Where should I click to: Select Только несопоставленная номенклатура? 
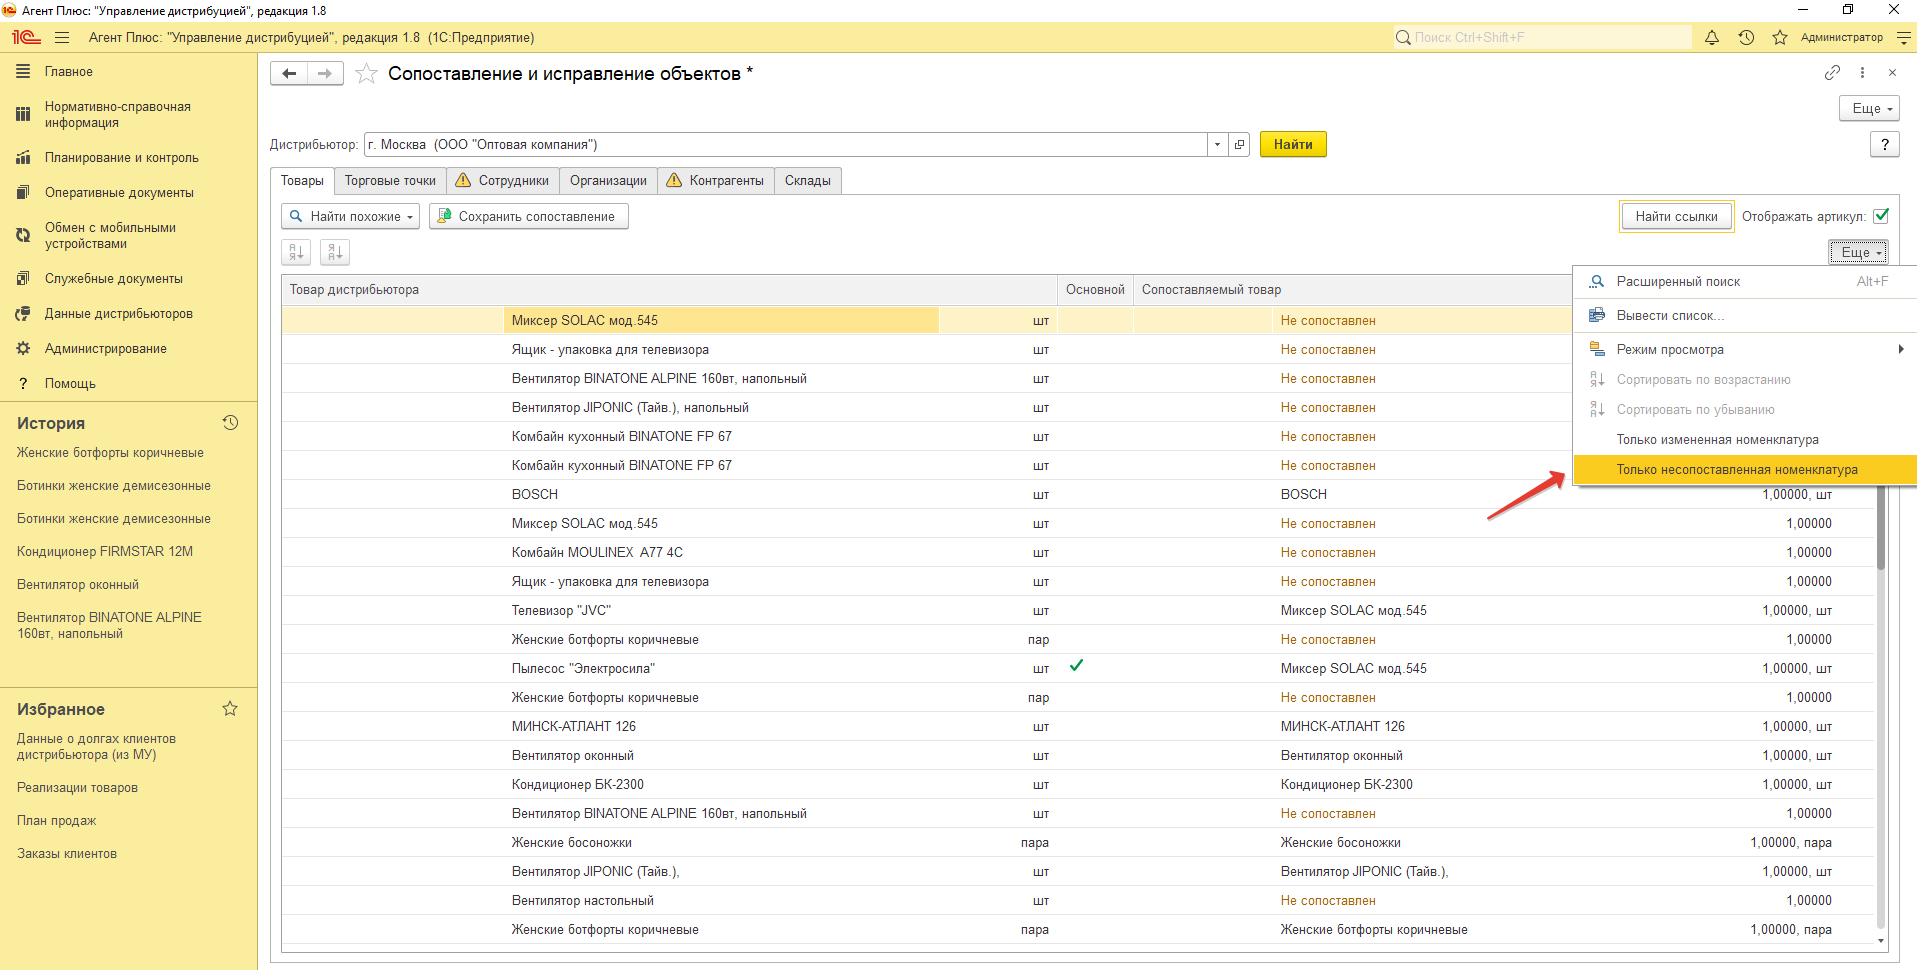[x=1745, y=470]
